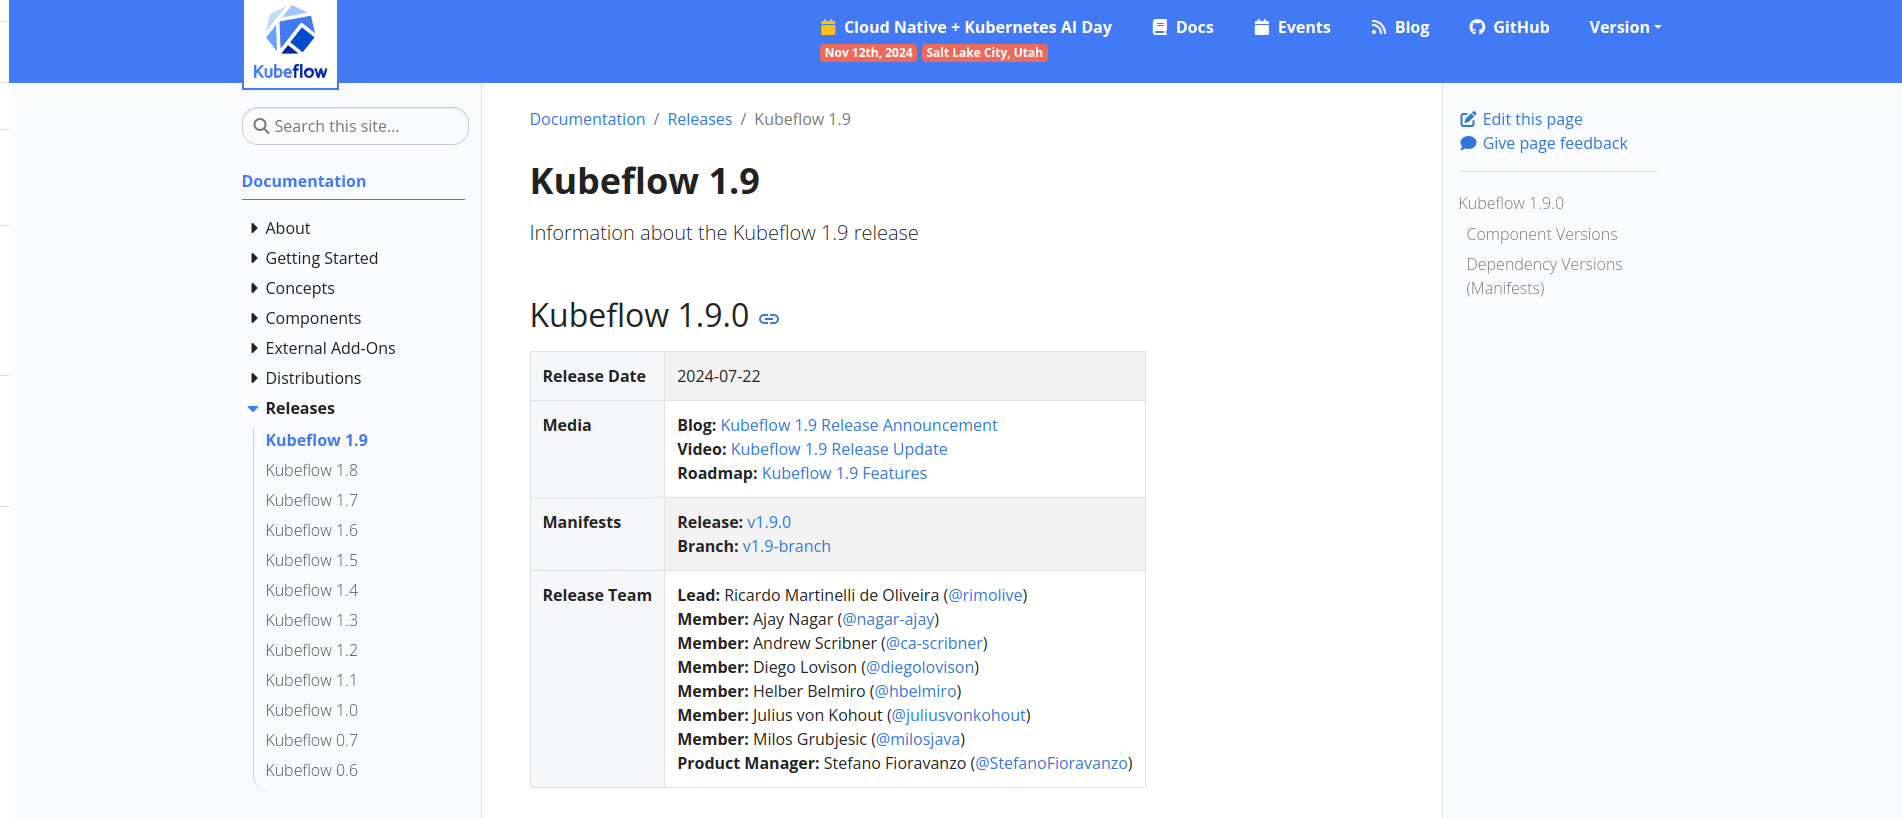The width and height of the screenshot is (1902, 818).
Task: Select Kubeflow 1.8 in the sidebar
Action: click(311, 470)
